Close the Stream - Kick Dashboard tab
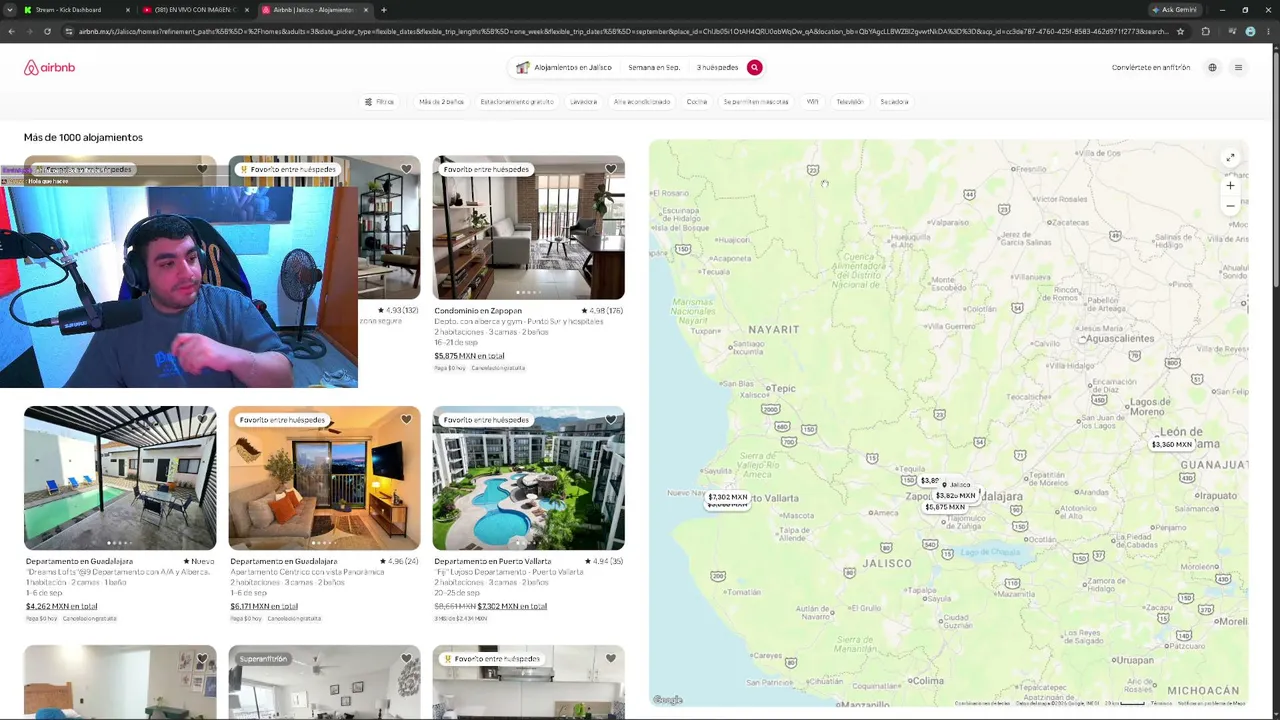1280x720 pixels. (x=128, y=10)
